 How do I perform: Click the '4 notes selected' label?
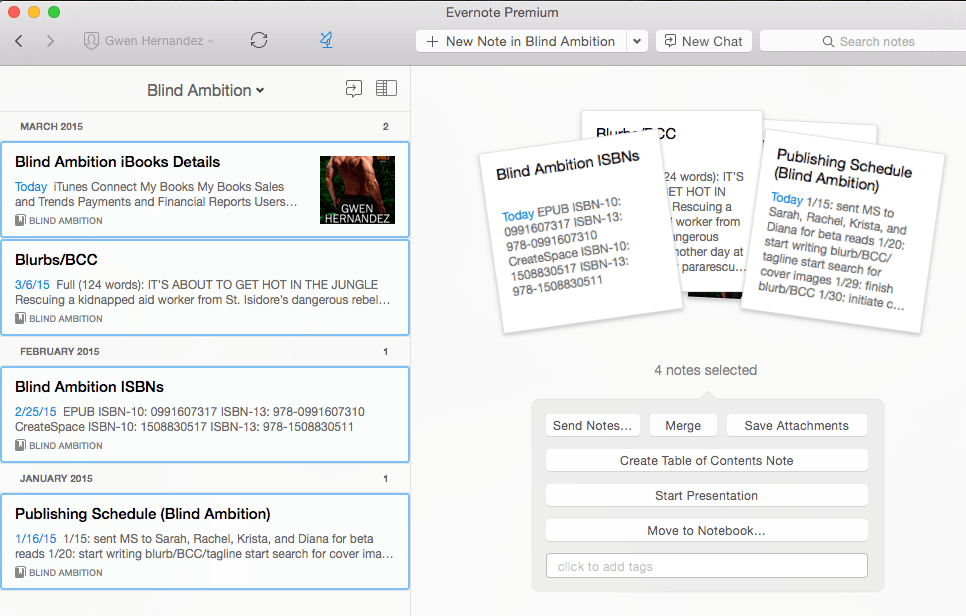(x=705, y=370)
